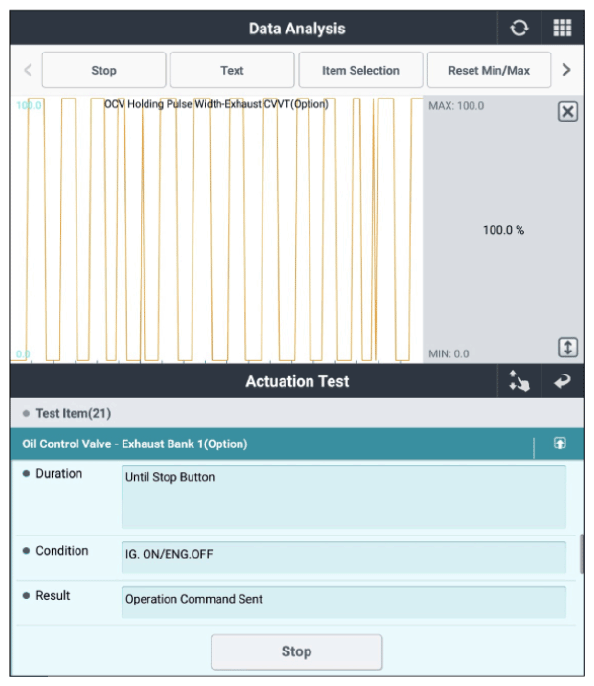Close the OCV Holding Pulse Width graph
594x686 pixels.
click(568, 112)
